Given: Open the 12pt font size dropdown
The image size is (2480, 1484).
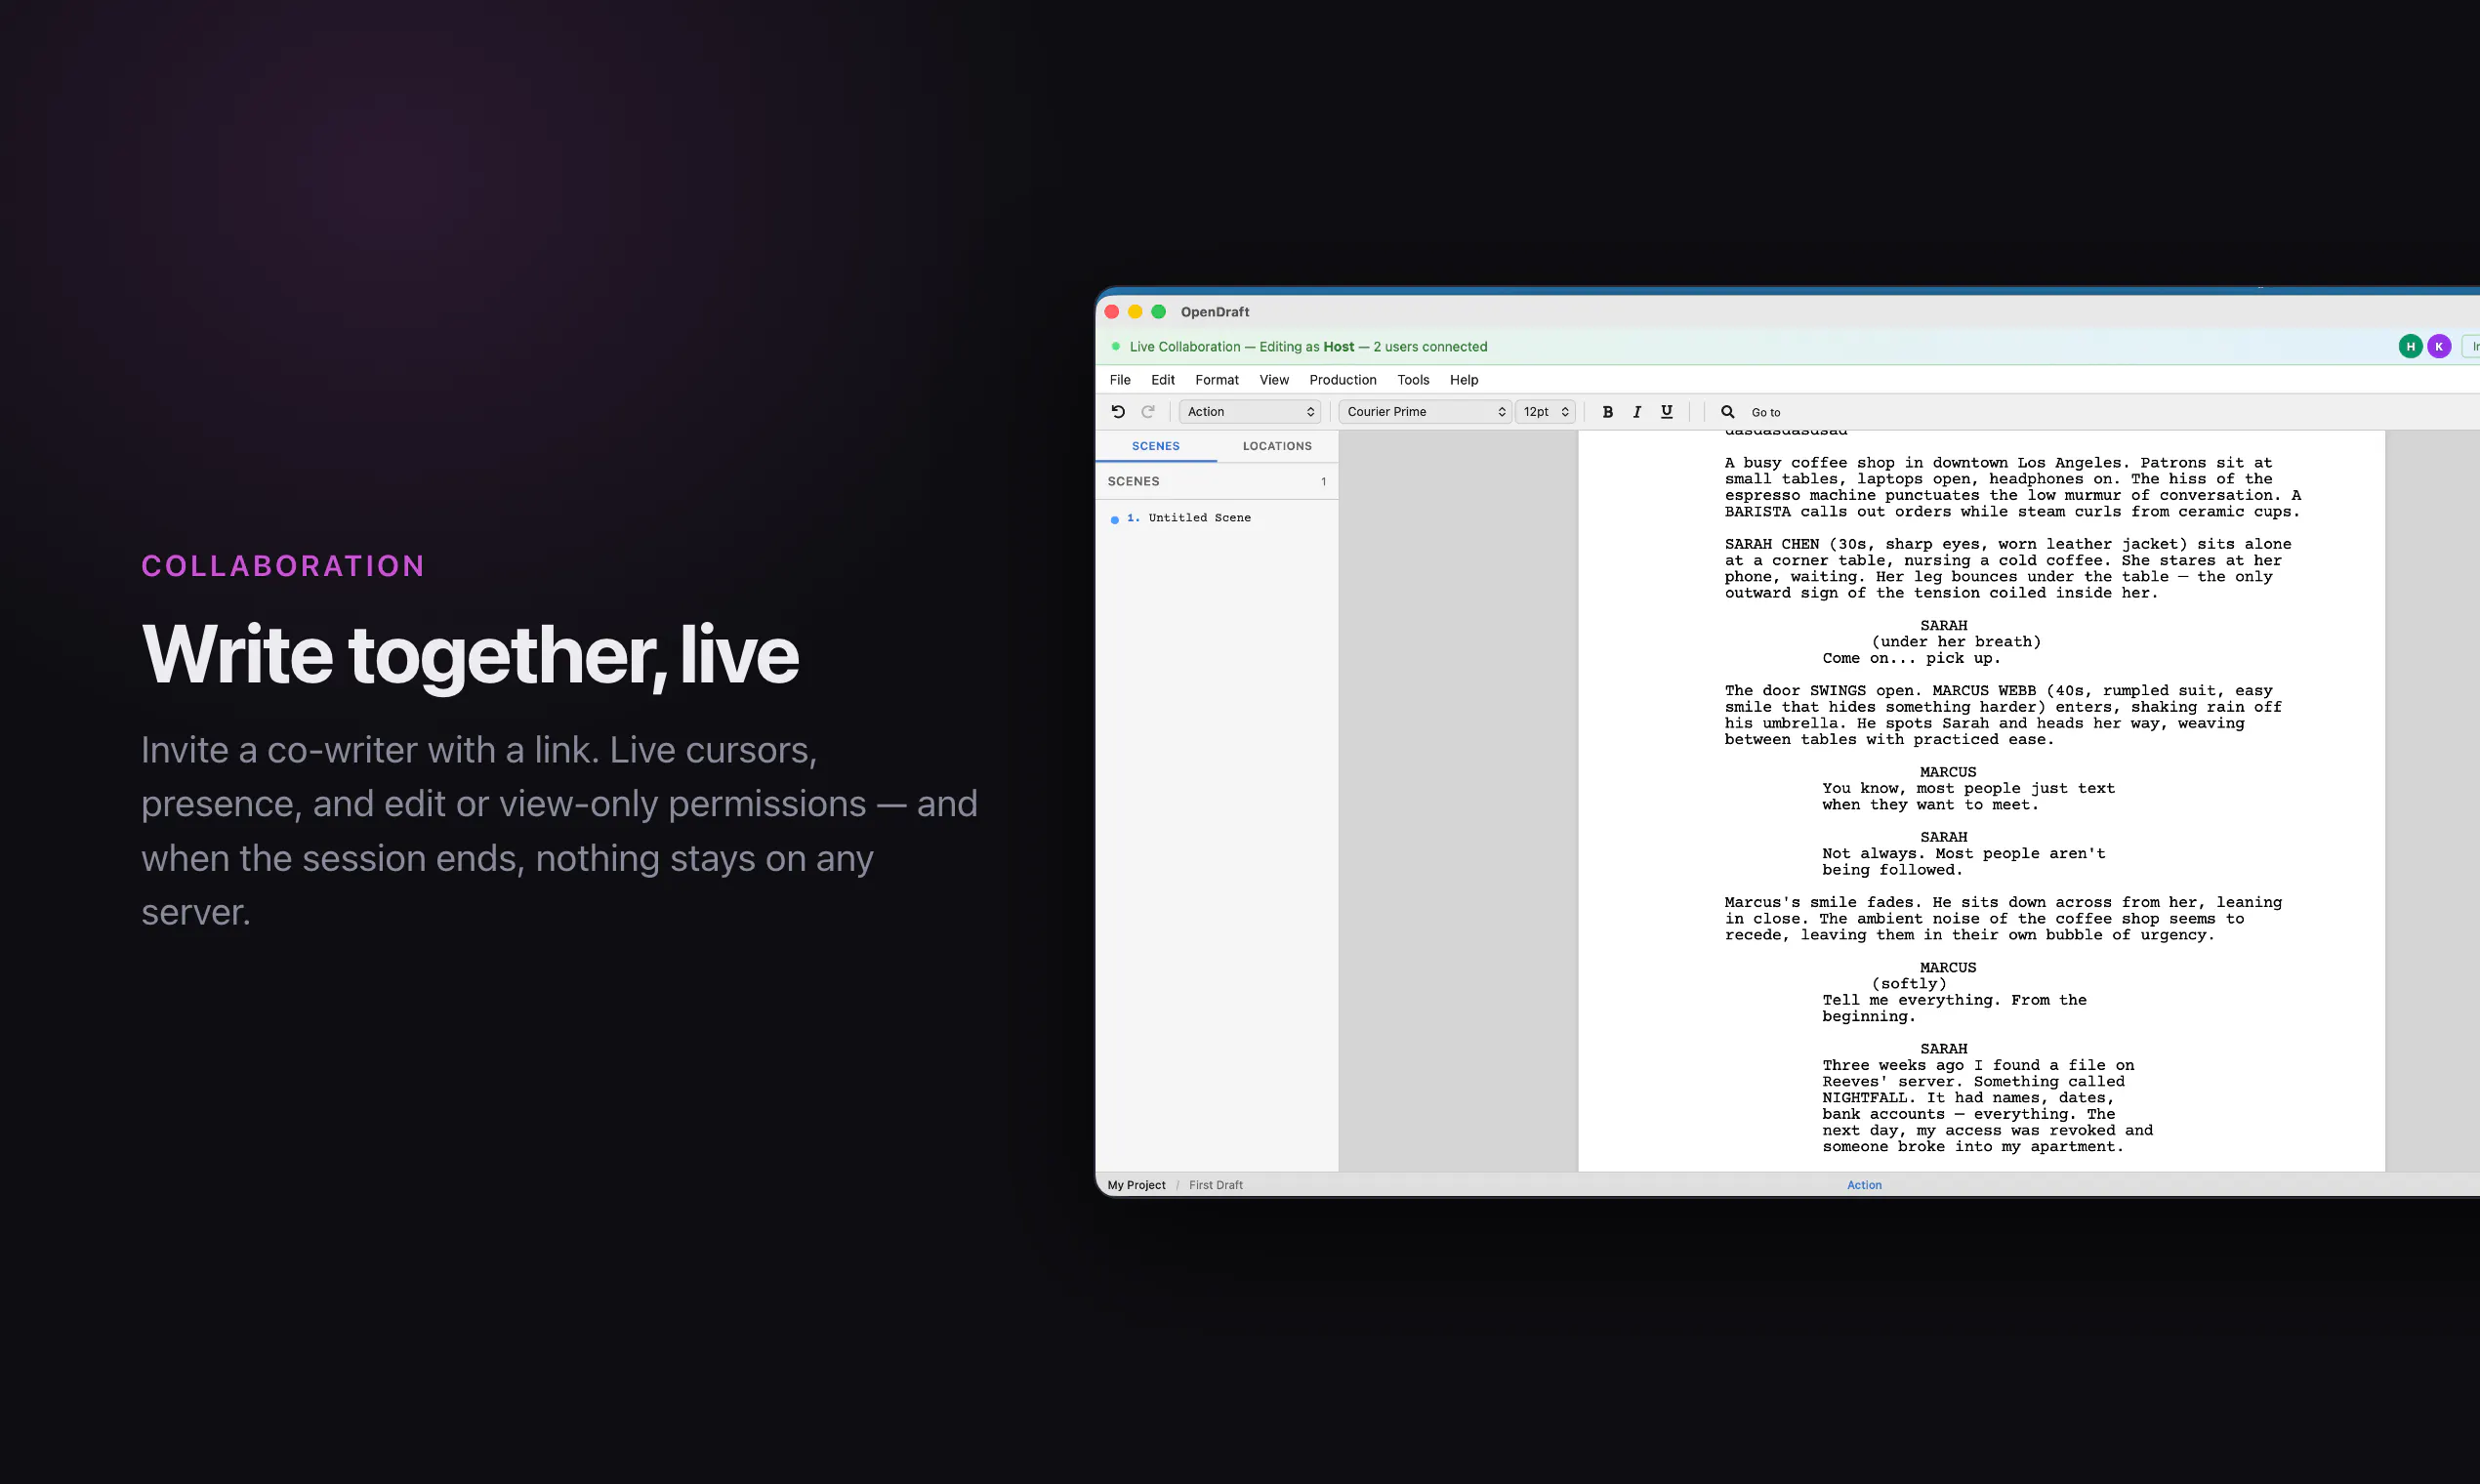Looking at the screenshot, I should click(x=1545, y=411).
